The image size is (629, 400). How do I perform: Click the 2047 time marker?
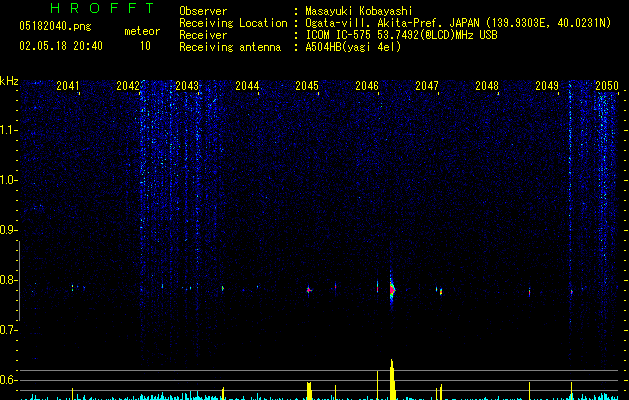(x=427, y=86)
